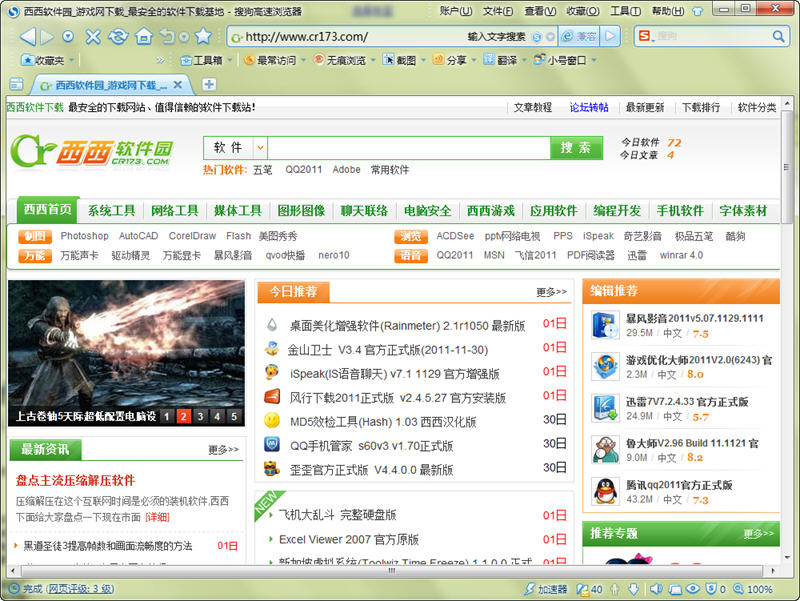The image size is (800, 601).
Task: Stop loading with the X toolbar icon
Action: pyautogui.click(x=93, y=36)
